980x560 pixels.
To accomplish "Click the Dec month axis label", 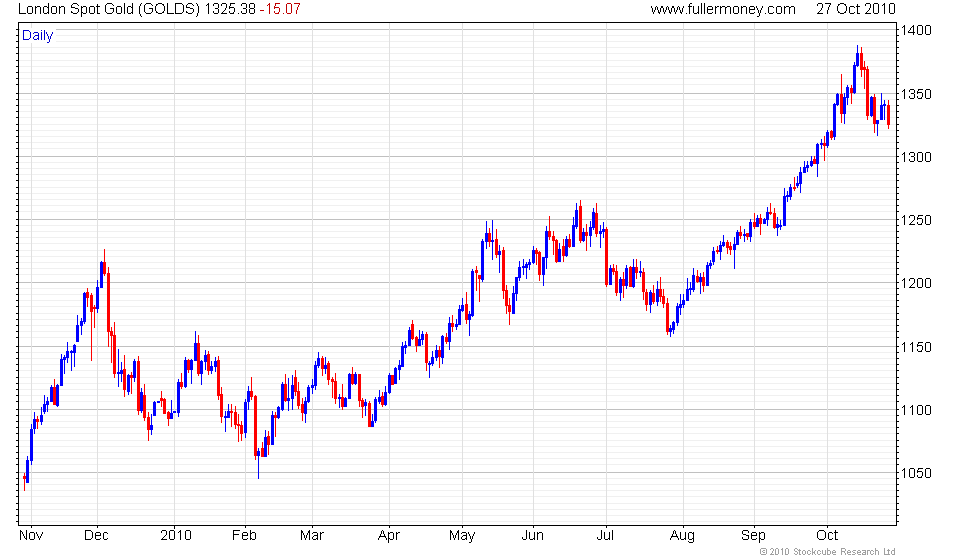I will 96,536.
